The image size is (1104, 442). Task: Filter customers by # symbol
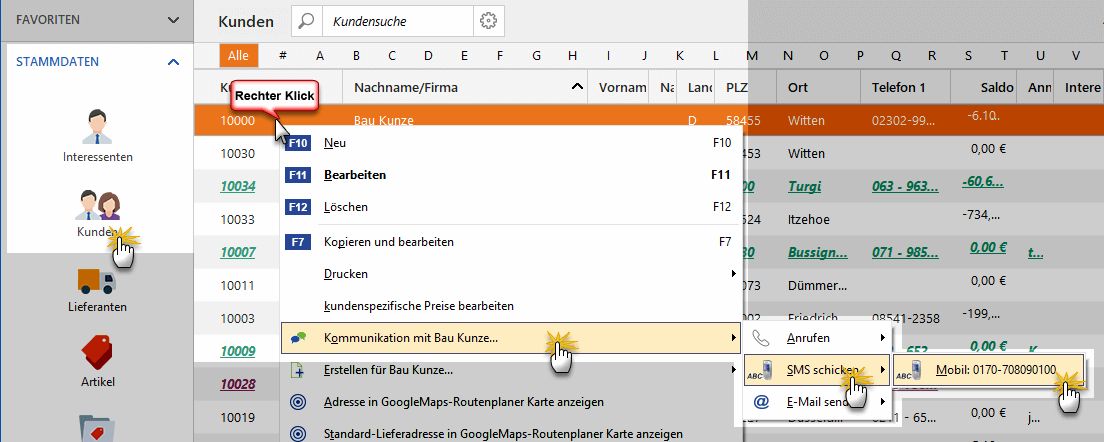(282, 56)
